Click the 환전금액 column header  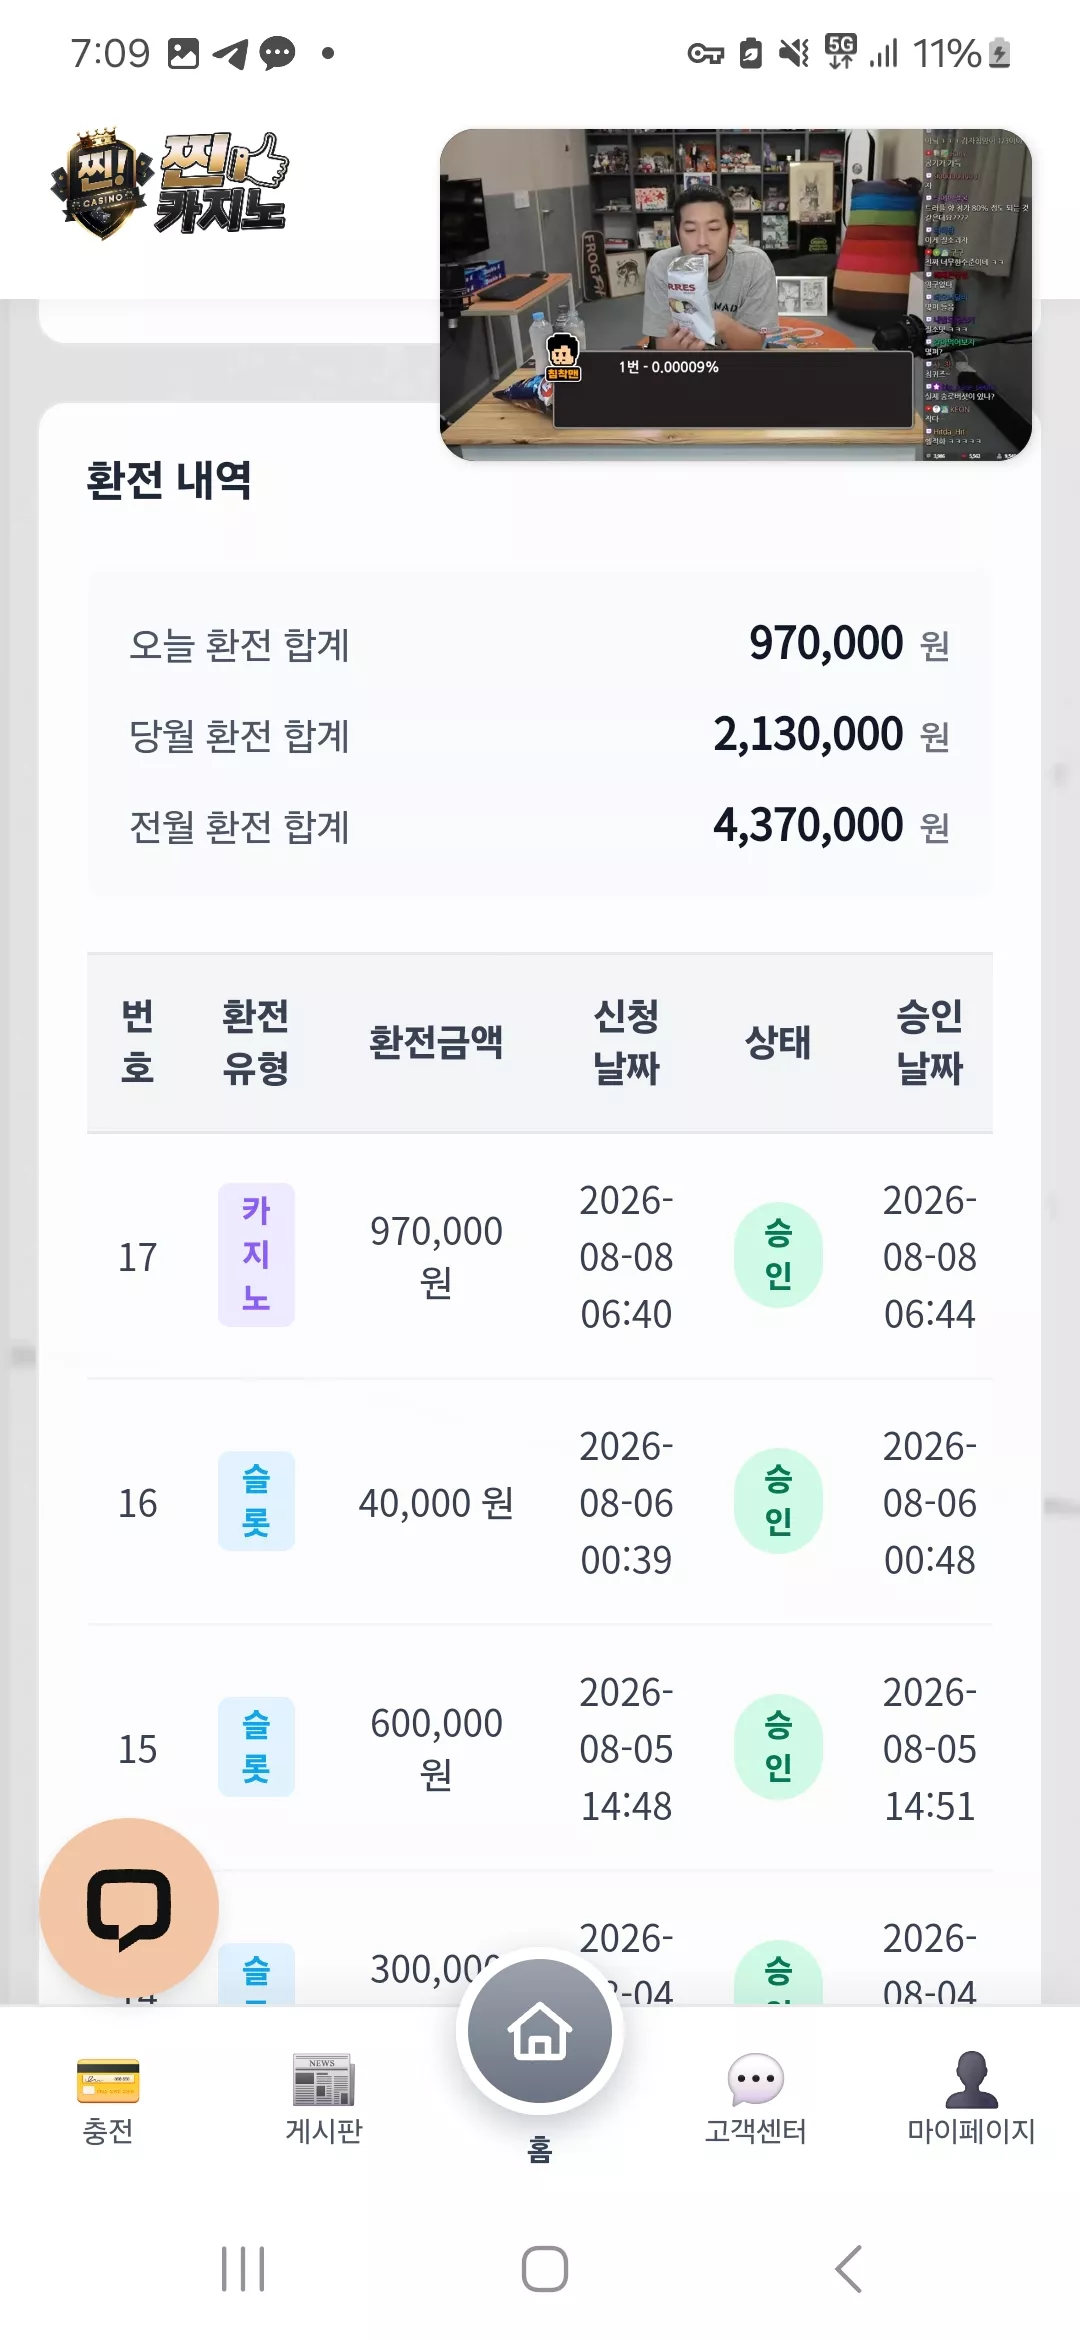(436, 1042)
